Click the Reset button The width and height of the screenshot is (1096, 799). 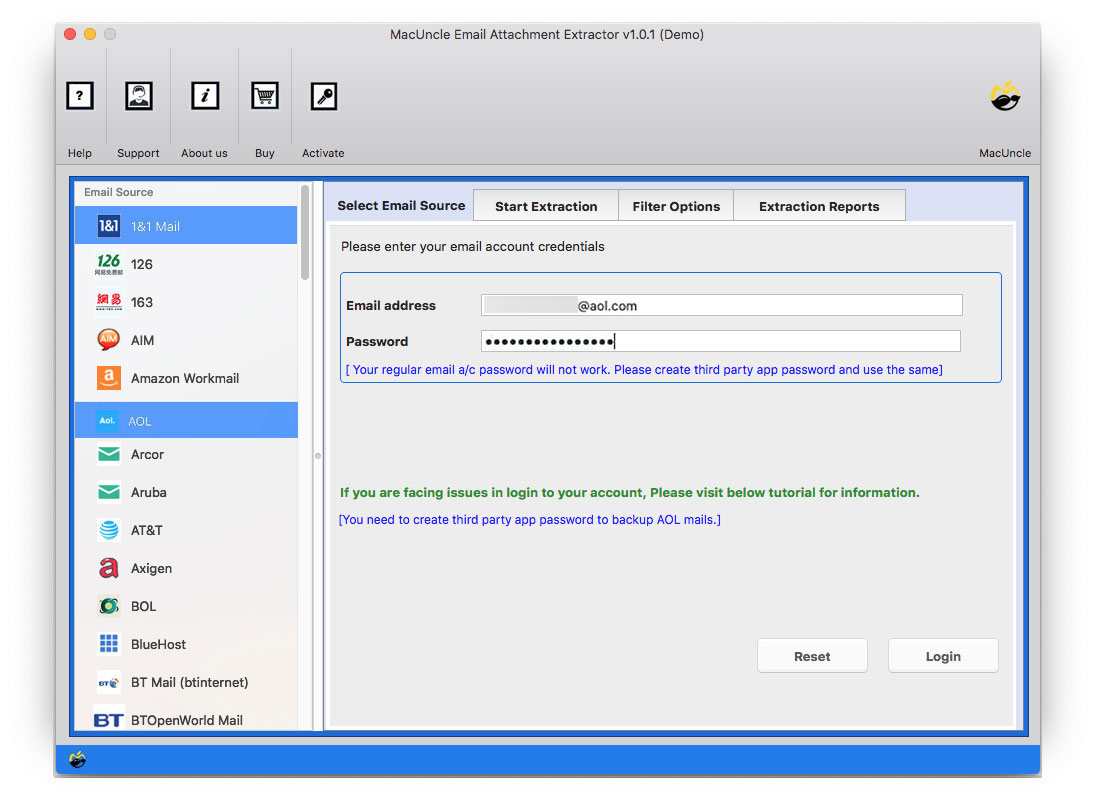coord(812,656)
